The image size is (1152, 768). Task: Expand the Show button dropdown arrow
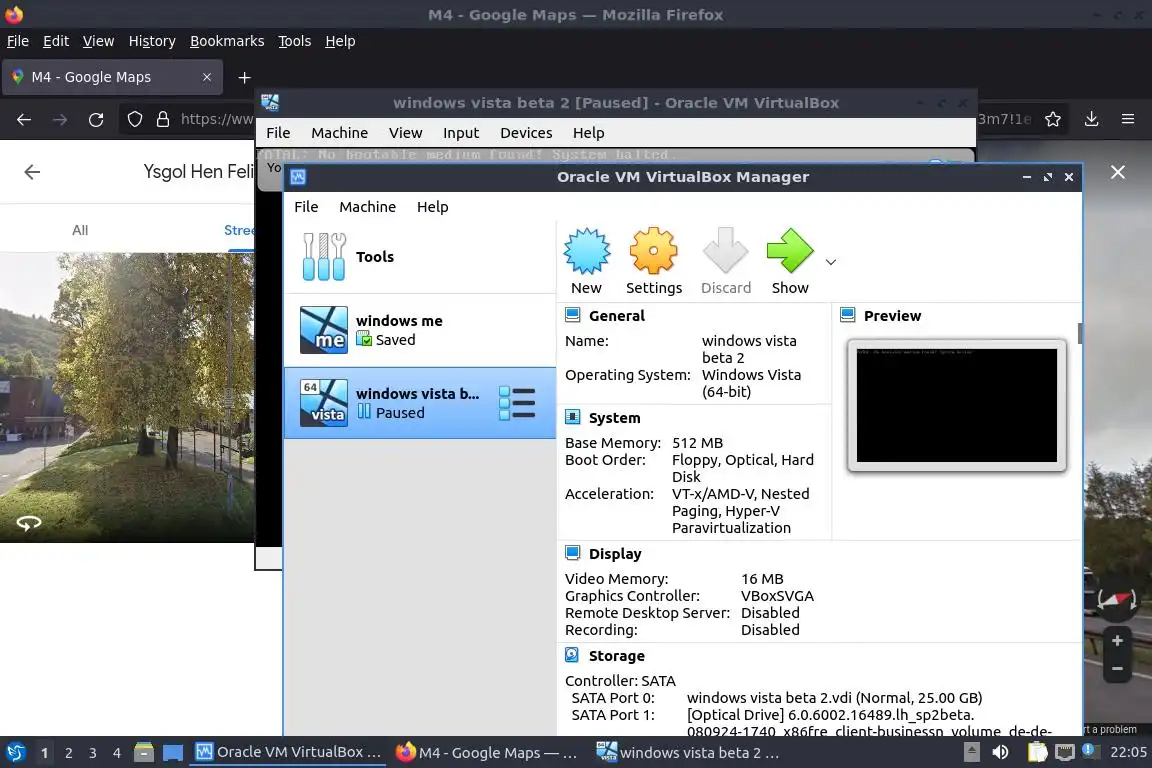pos(831,262)
